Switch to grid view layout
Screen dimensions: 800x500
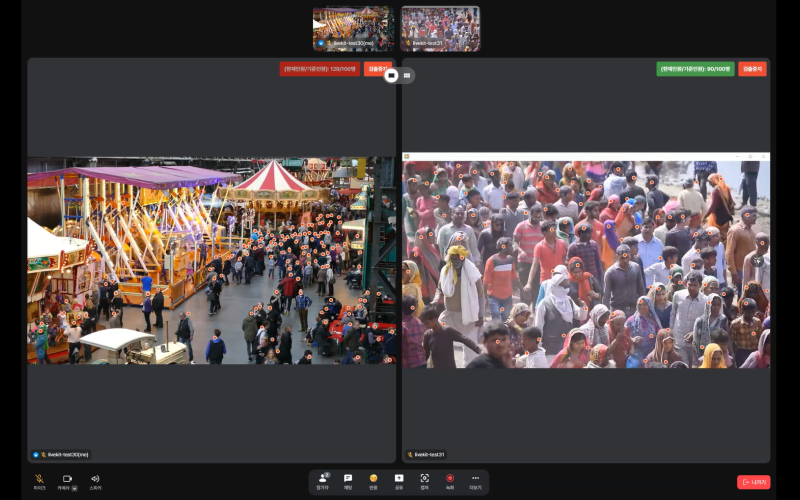click(407, 75)
